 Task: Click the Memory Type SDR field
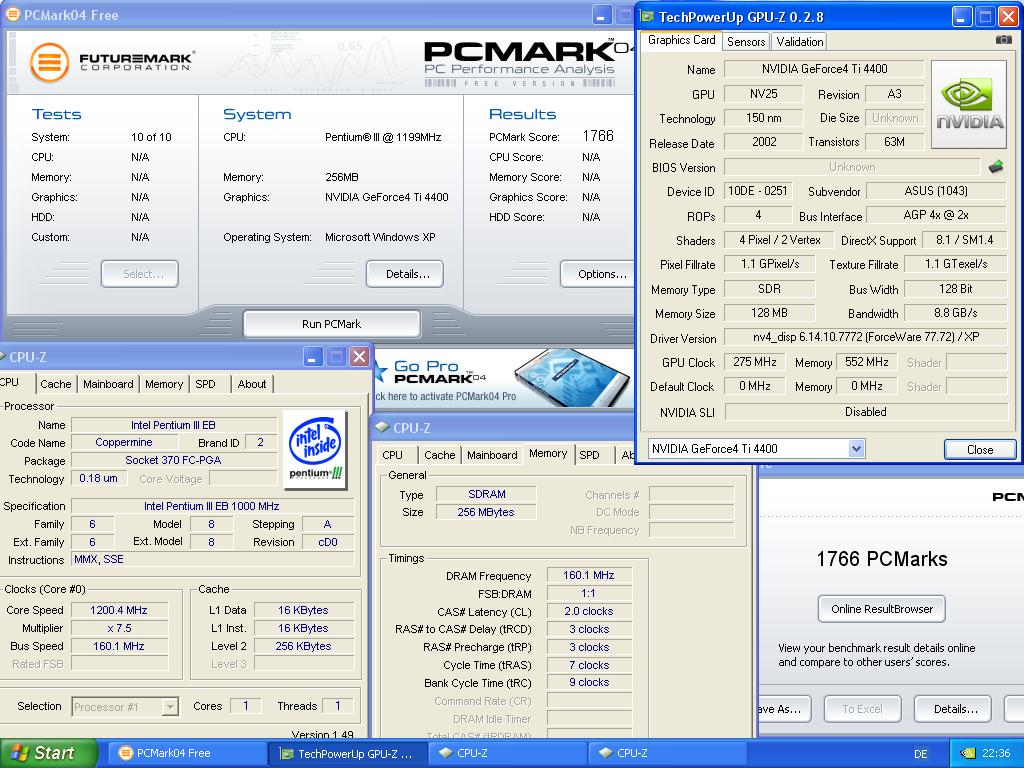pyautogui.click(x=769, y=289)
